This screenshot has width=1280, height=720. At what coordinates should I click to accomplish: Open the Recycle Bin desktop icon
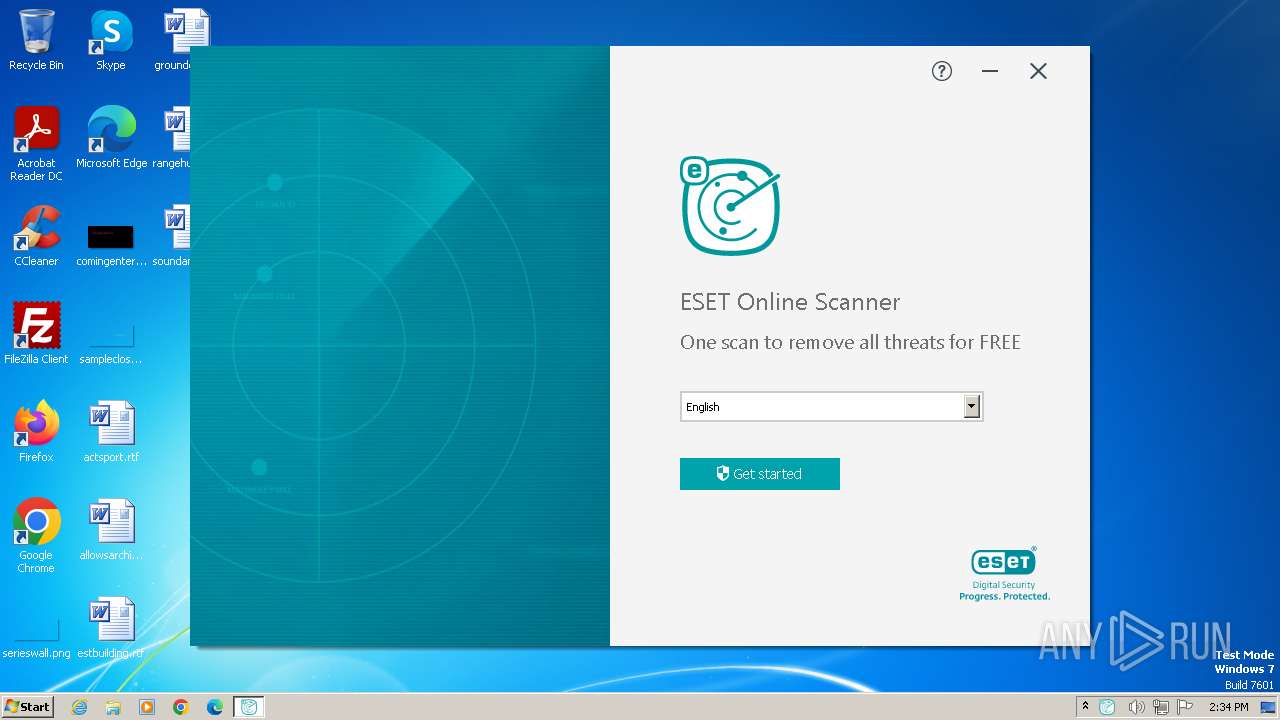36,40
